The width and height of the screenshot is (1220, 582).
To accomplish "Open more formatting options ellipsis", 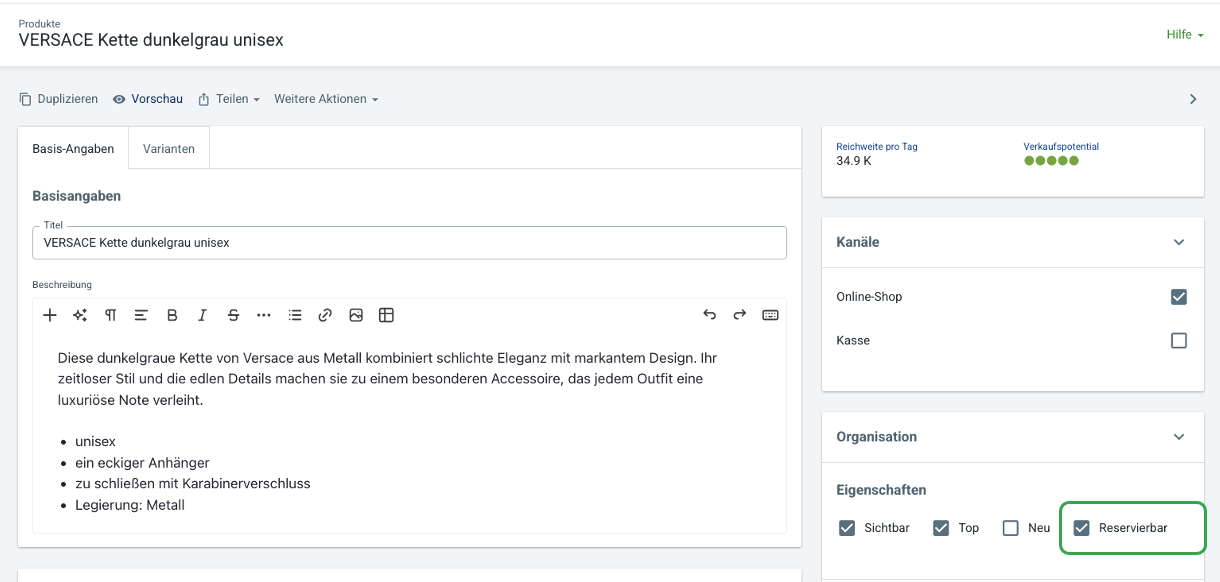I will pos(264,315).
